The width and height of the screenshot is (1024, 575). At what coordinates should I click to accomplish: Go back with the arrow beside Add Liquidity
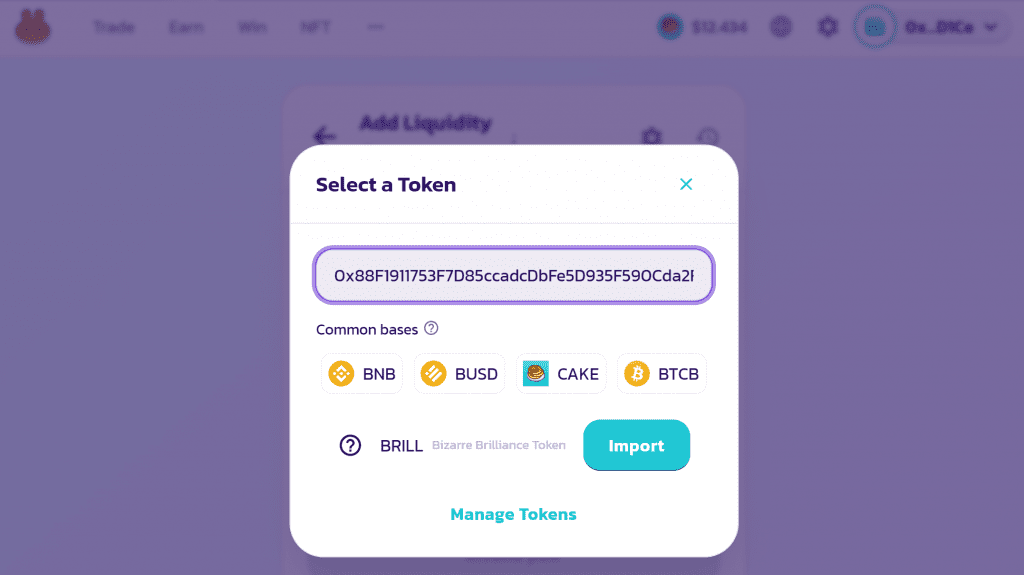click(325, 135)
